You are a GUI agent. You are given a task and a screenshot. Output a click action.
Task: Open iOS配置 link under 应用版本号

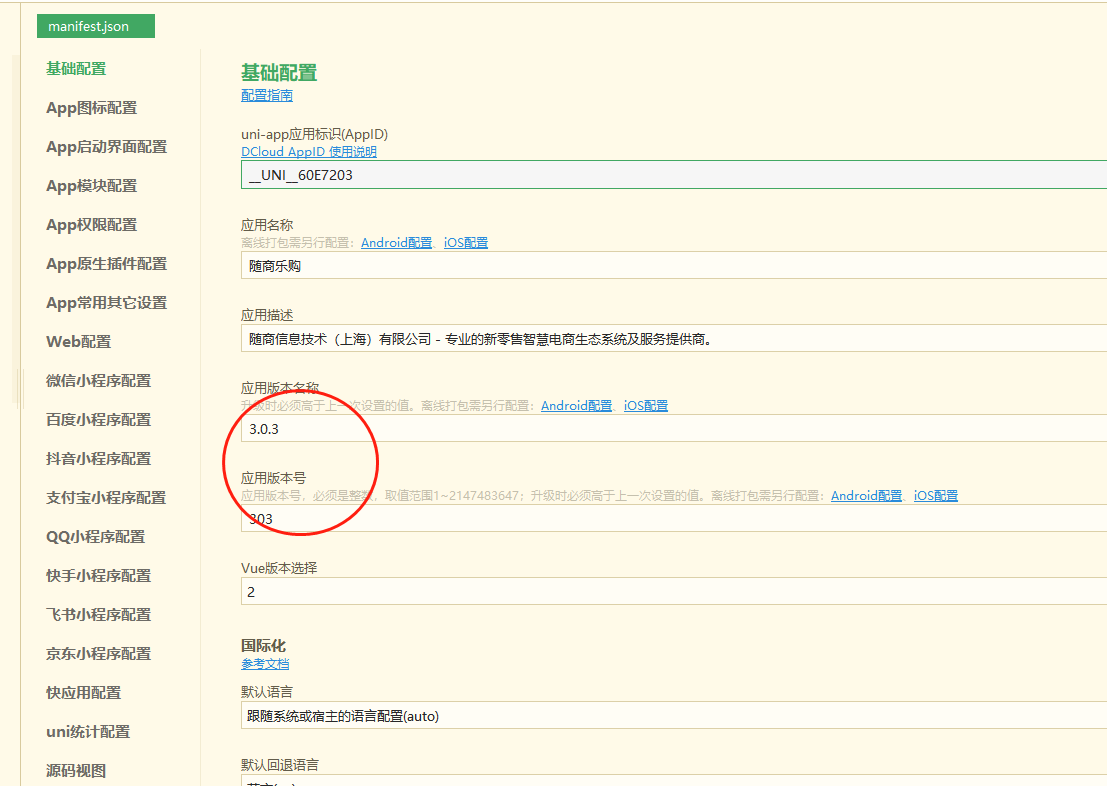936,496
